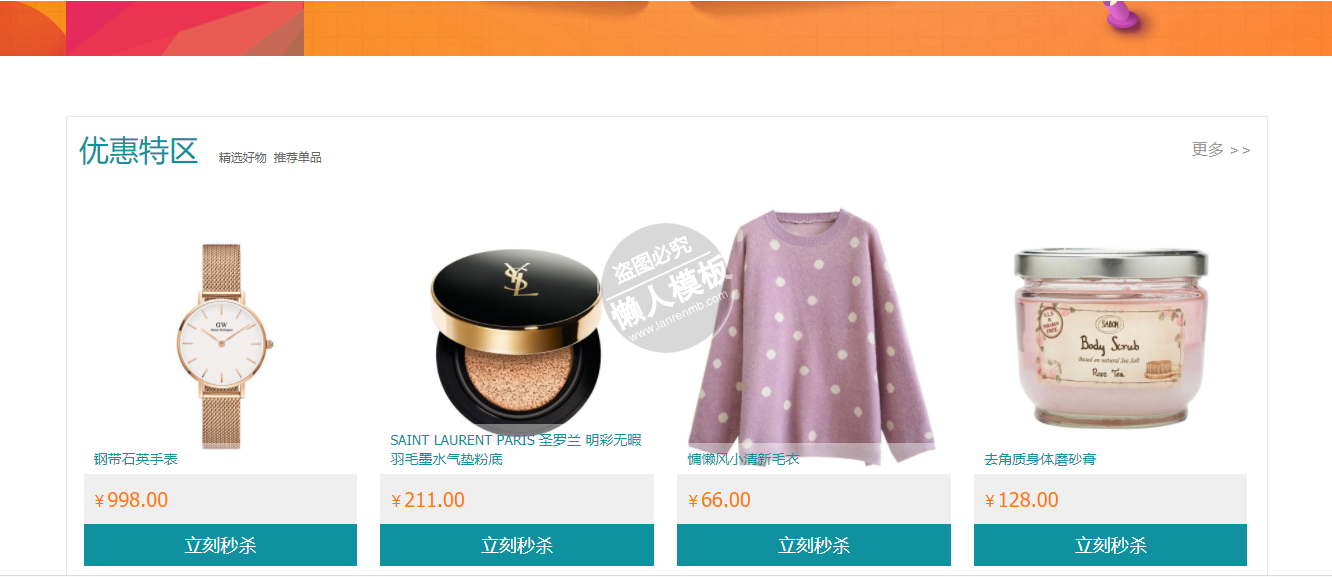The height and width of the screenshot is (577, 1332).
Task: Click 立刻秒杀 under the YSL cushion
Action: pyautogui.click(x=517, y=545)
